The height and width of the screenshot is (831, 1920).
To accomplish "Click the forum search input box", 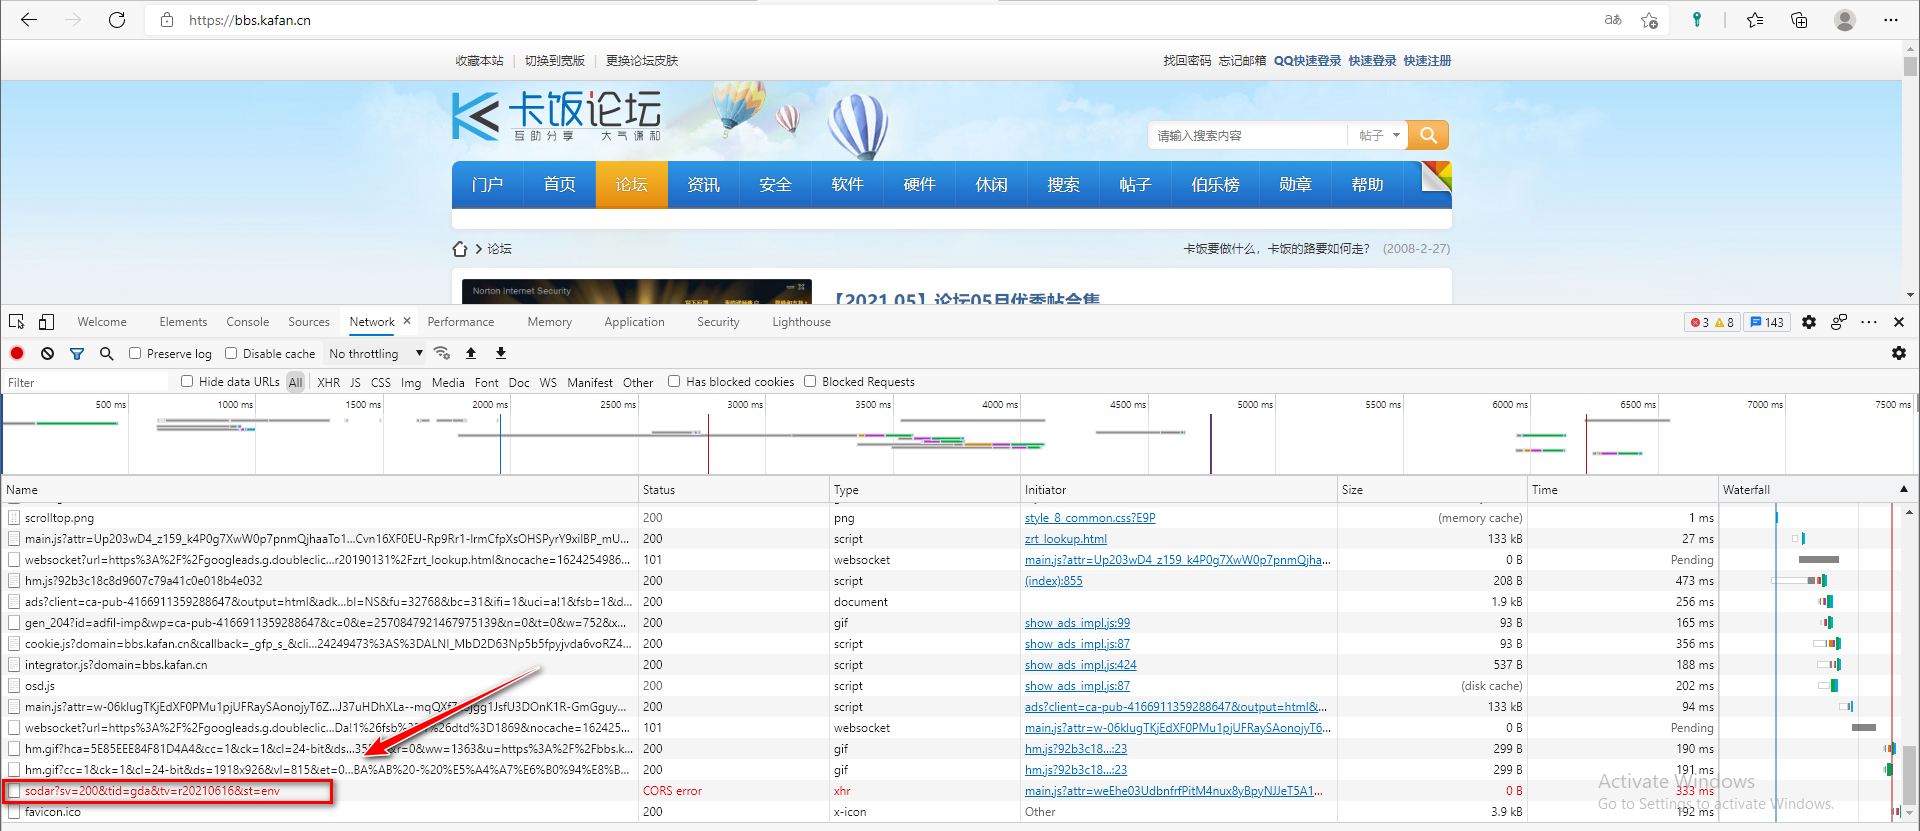I will pos(1248,135).
